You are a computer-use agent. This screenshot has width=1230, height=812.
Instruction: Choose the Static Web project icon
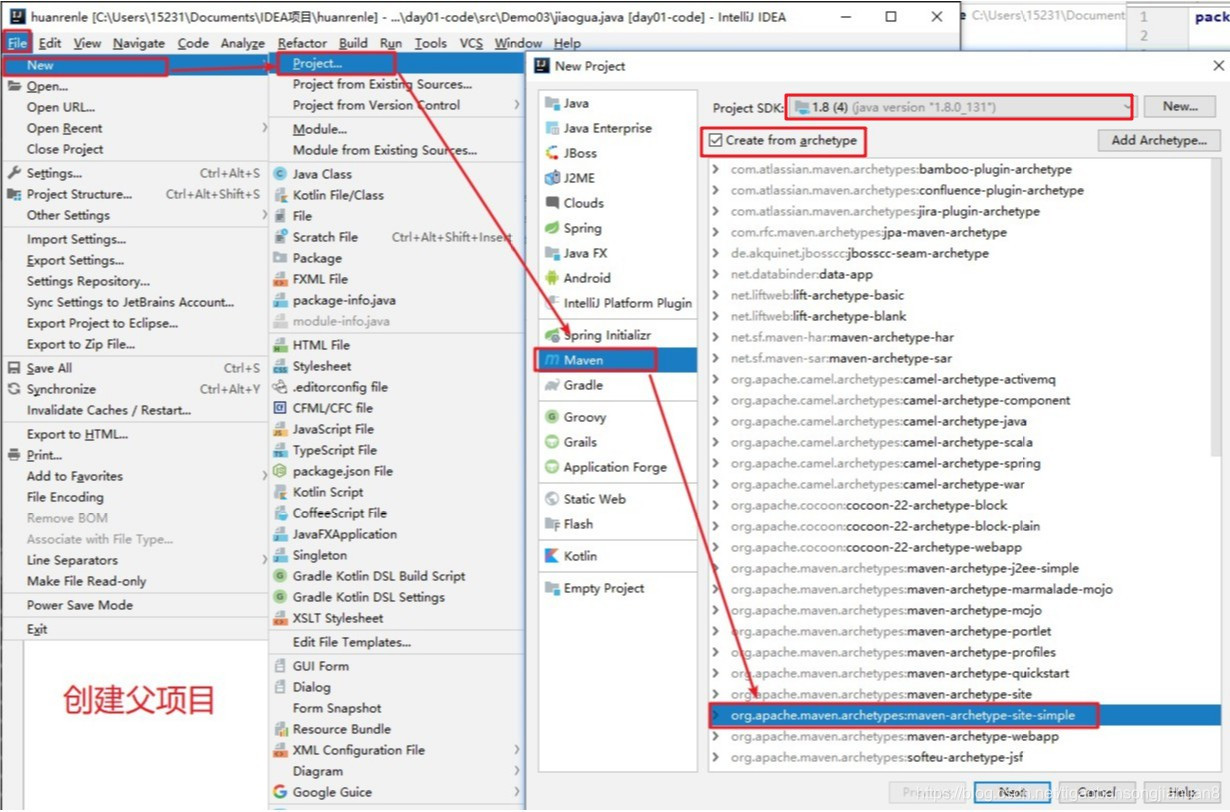pos(551,499)
